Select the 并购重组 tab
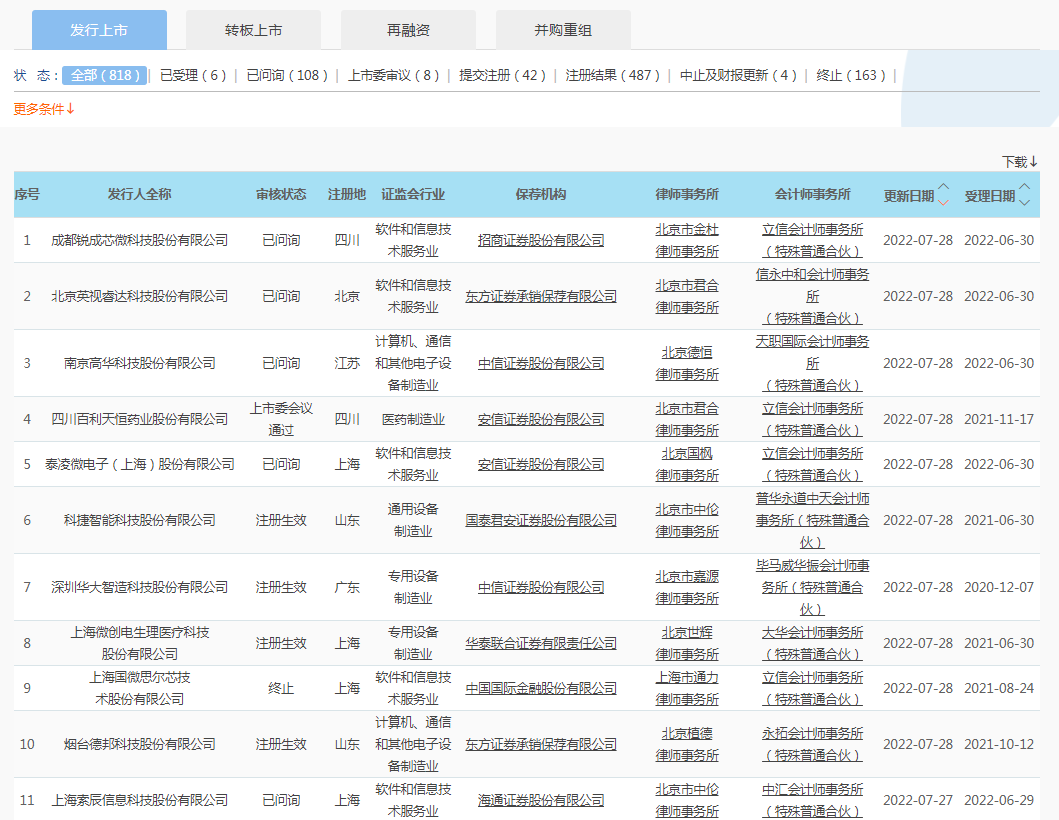The width and height of the screenshot is (1059, 820). (563, 30)
